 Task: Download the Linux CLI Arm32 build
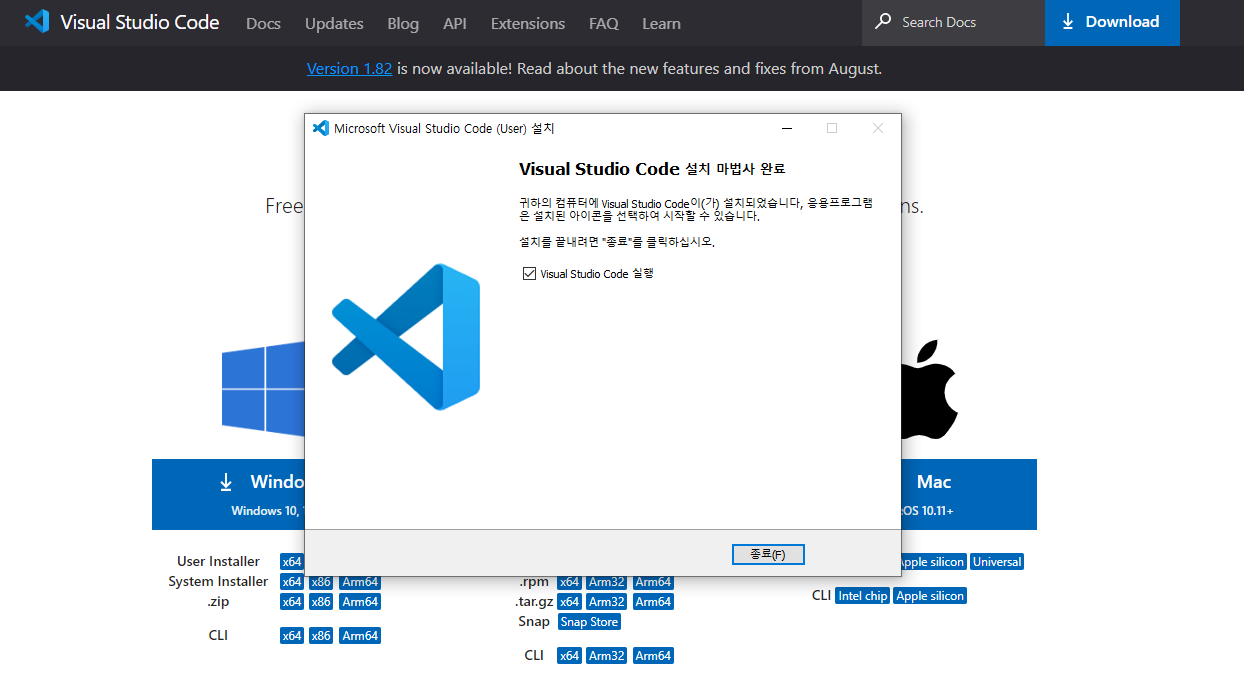[607, 656]
